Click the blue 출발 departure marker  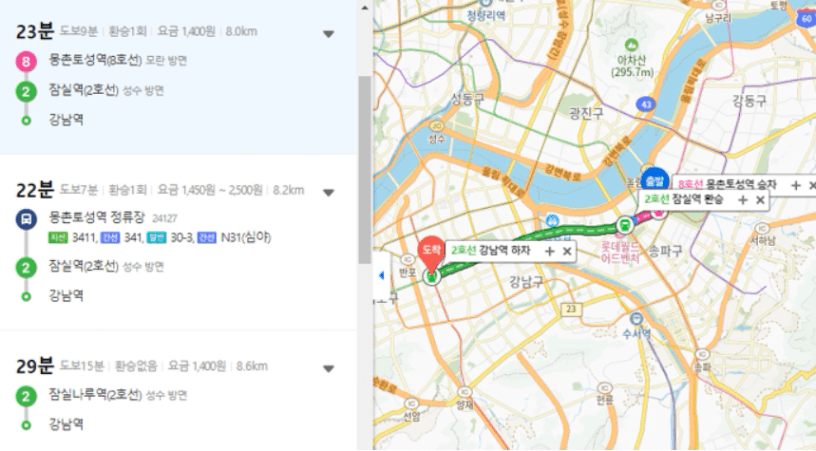(653, 178)
